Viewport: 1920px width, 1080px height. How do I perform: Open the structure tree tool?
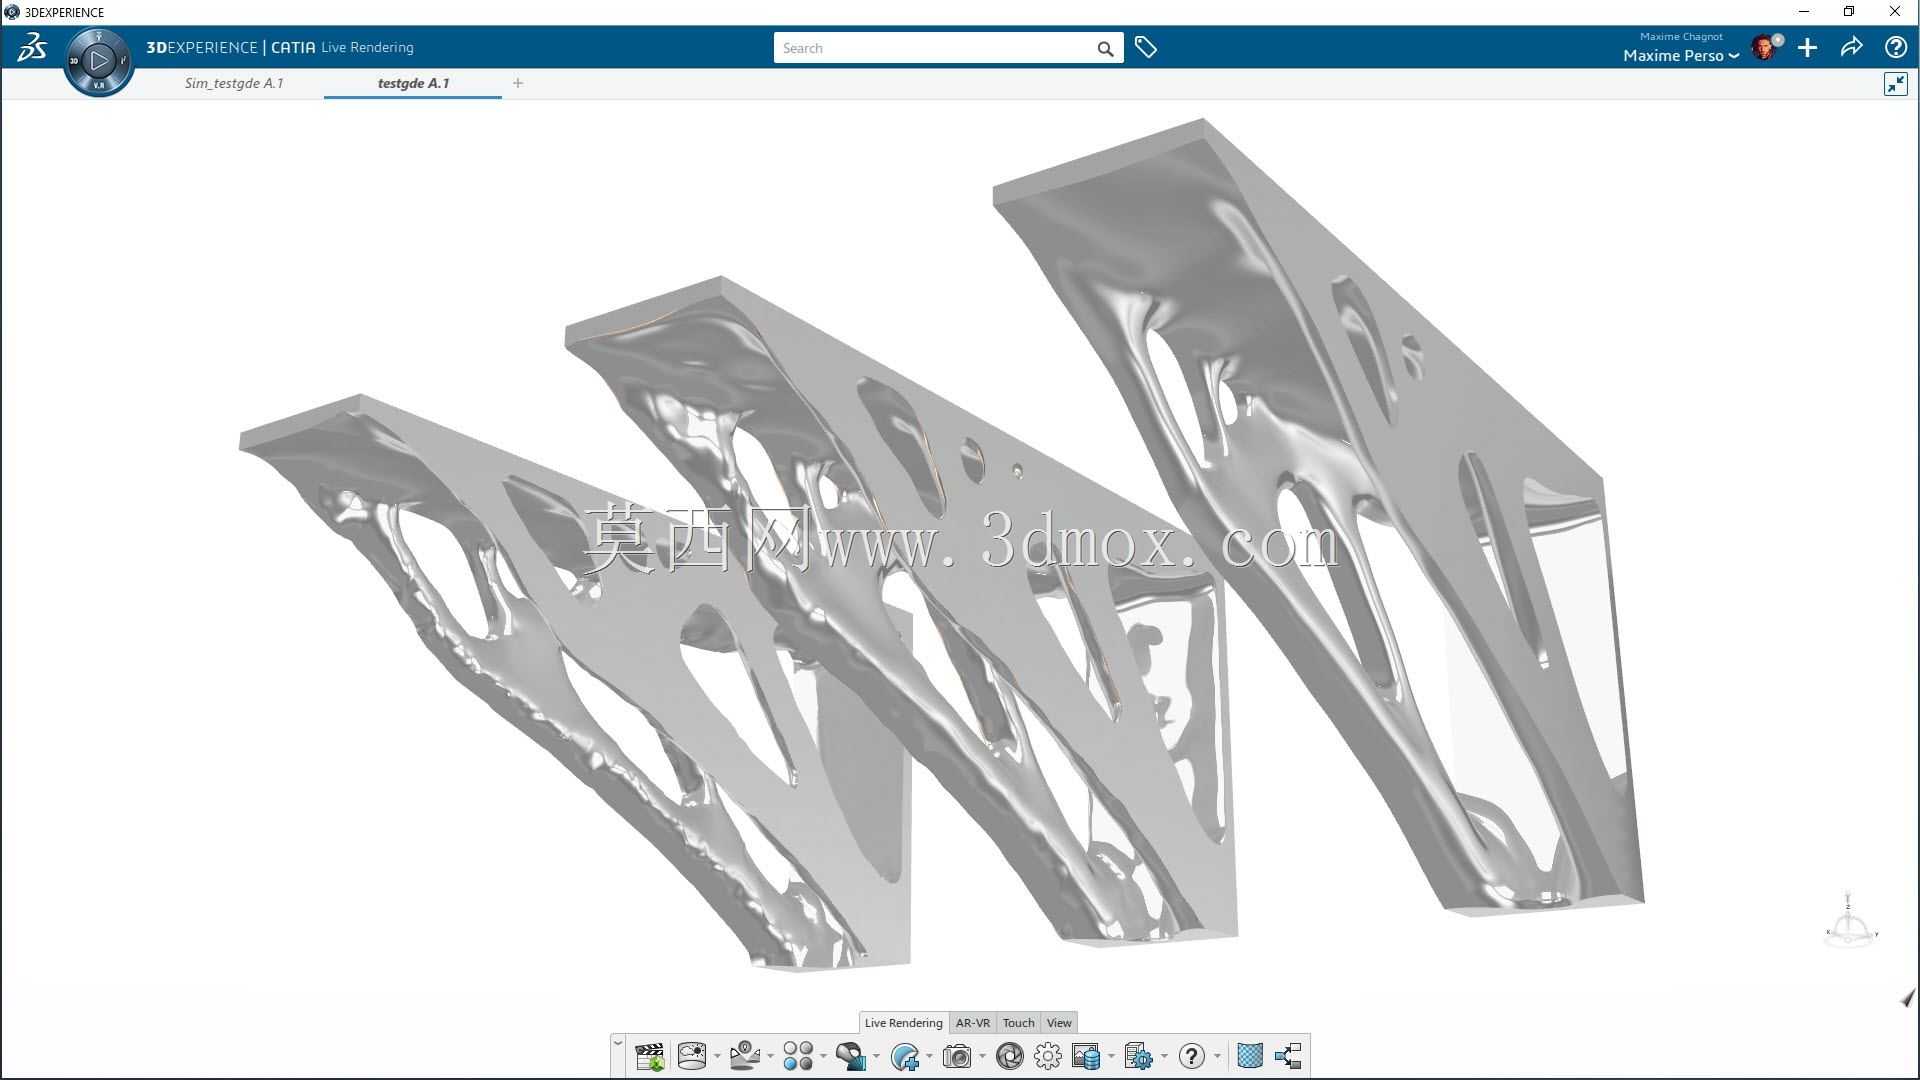[1288, 1056]
